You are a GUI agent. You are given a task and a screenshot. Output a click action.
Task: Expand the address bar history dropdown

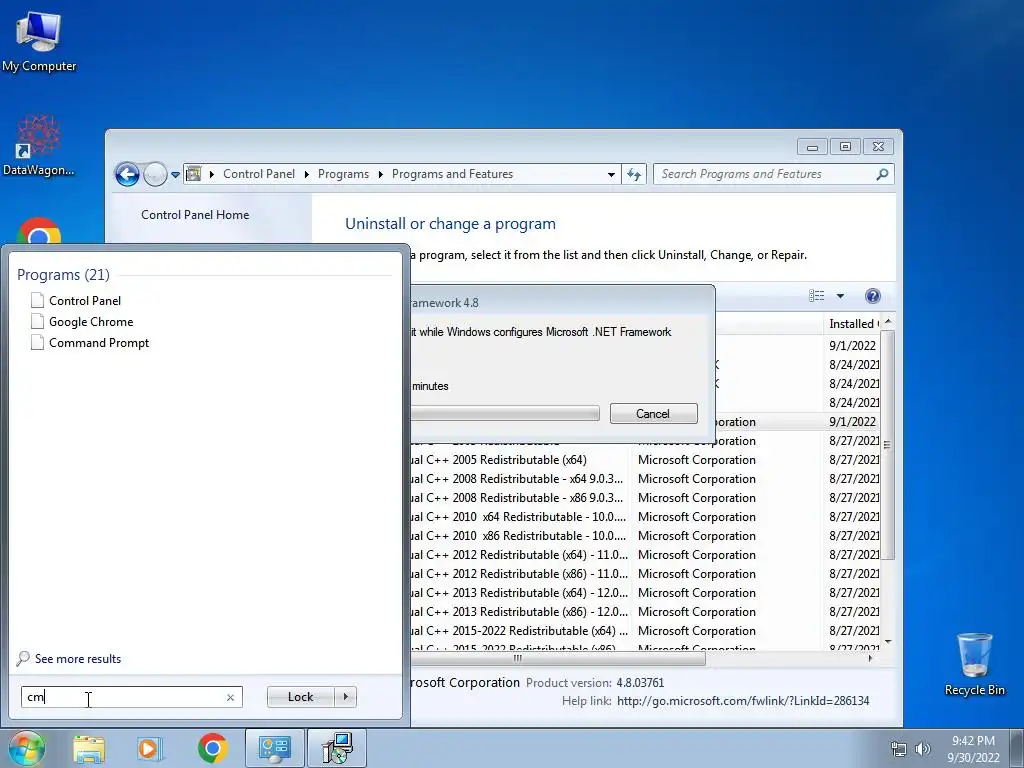pyautogui.click(x=611, y=174)
